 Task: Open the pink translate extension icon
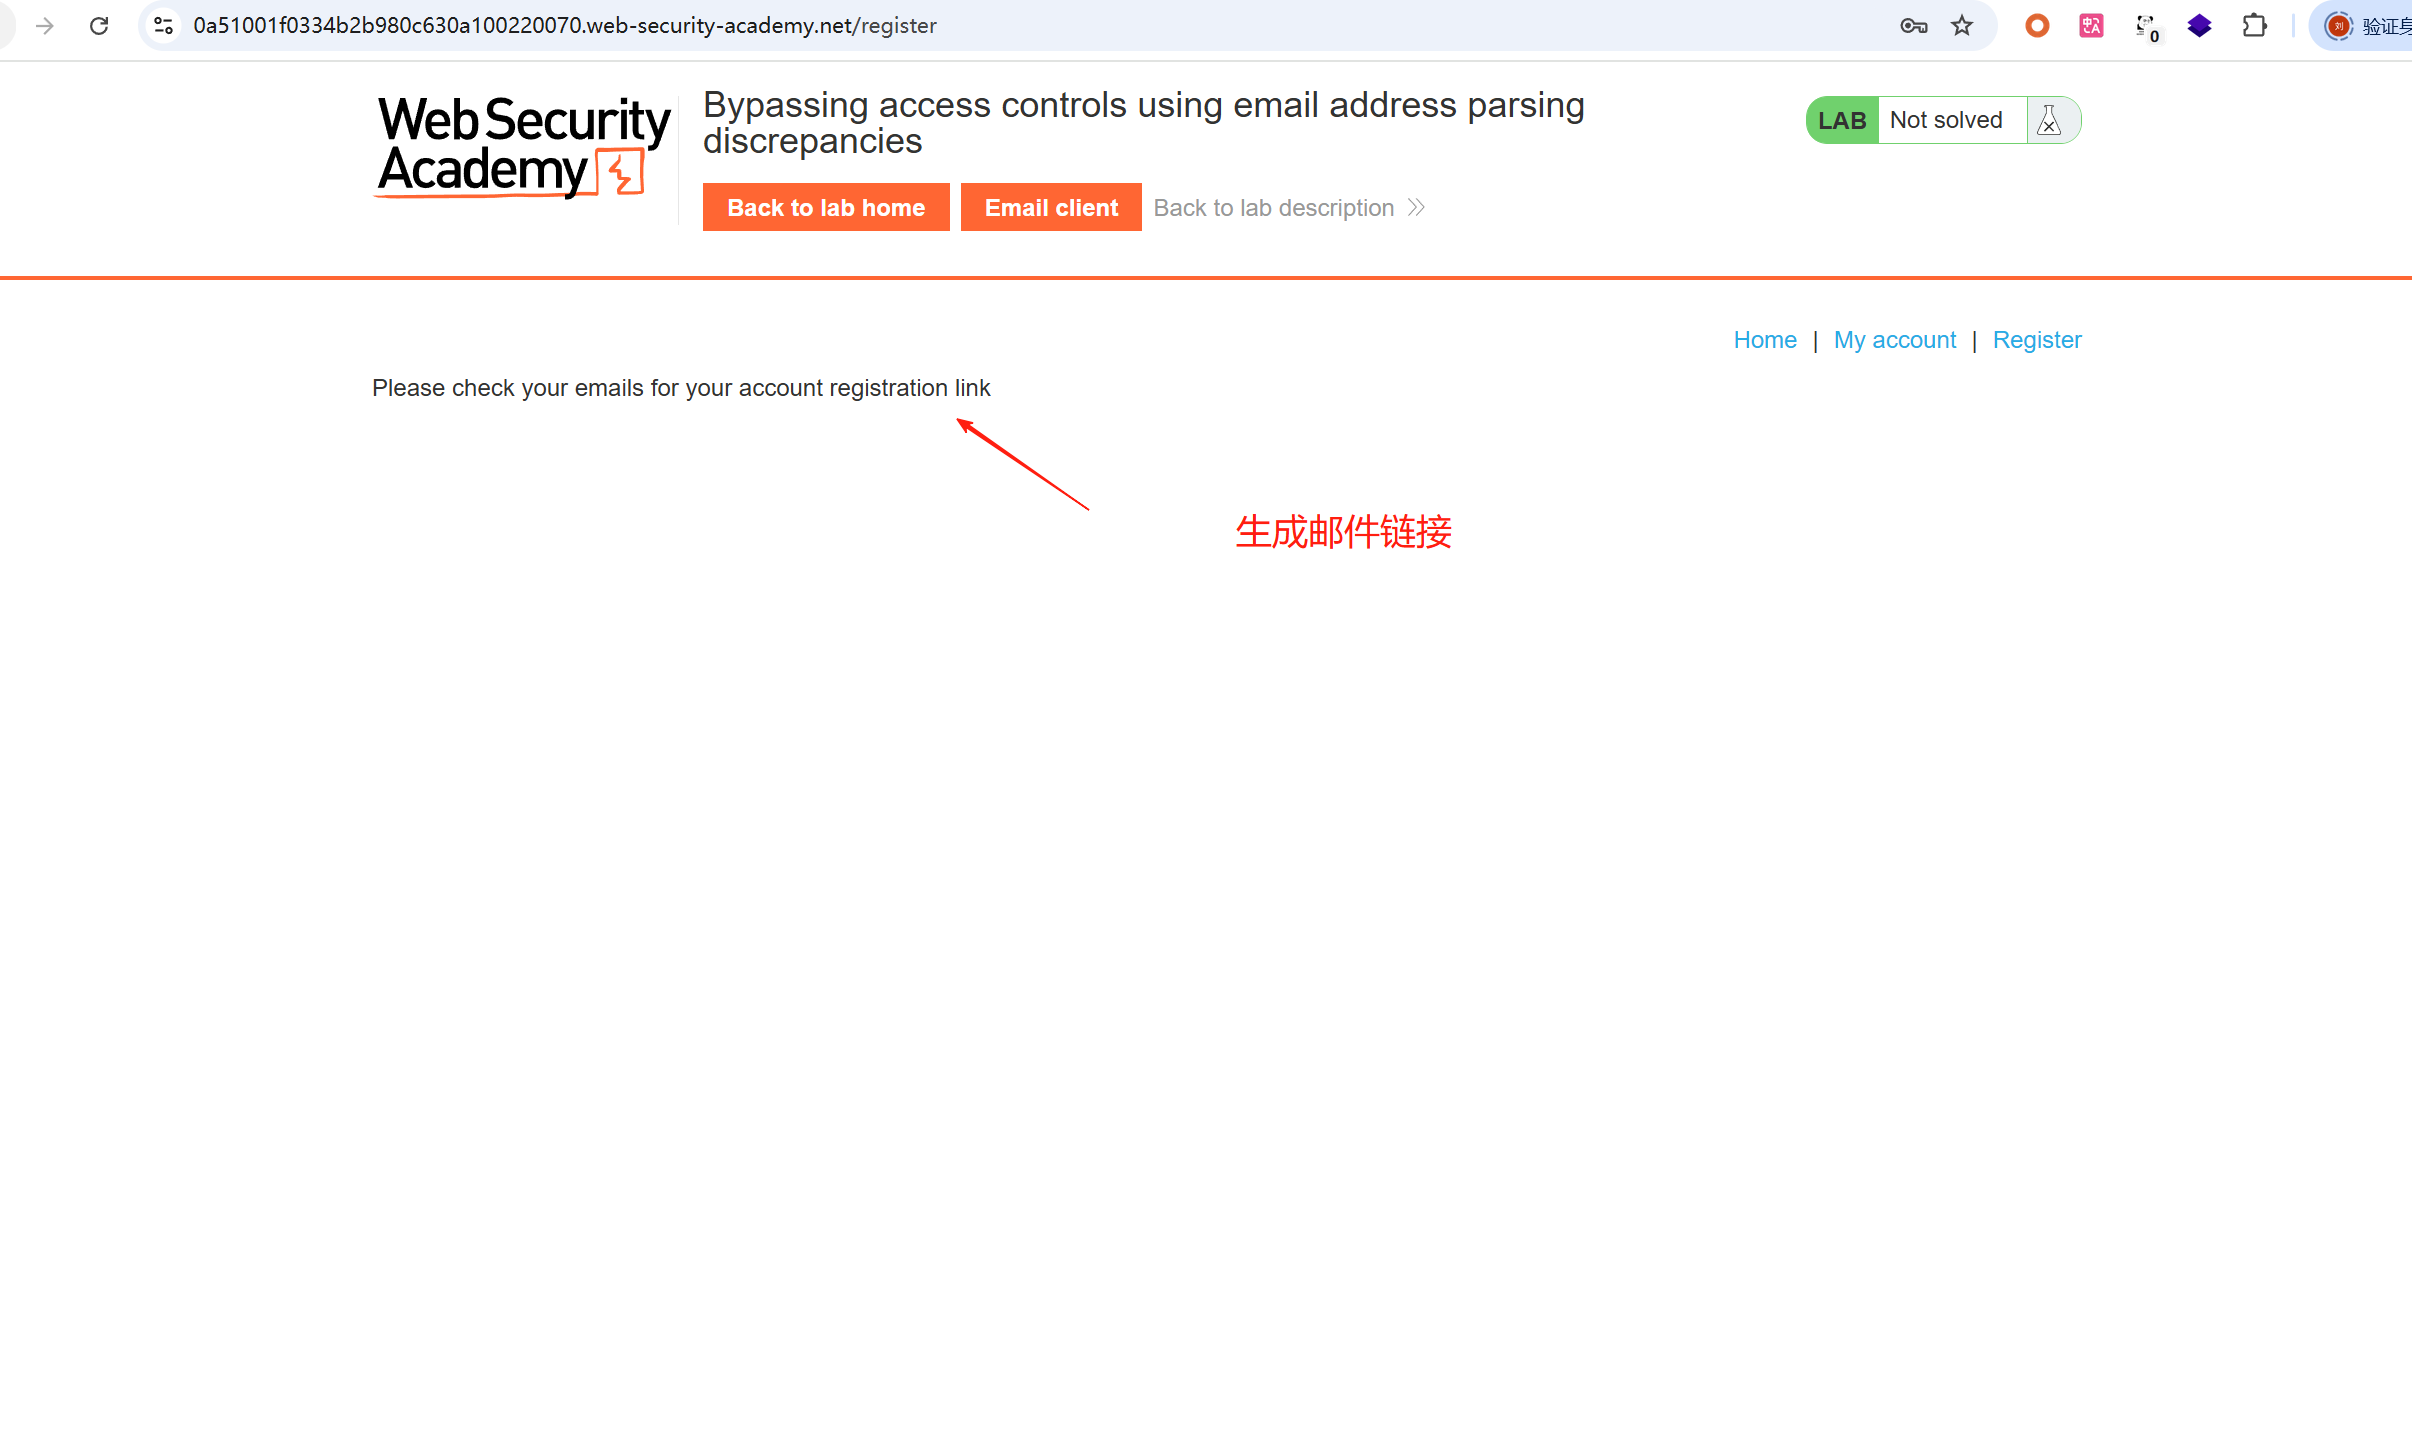click(2091, 26)
